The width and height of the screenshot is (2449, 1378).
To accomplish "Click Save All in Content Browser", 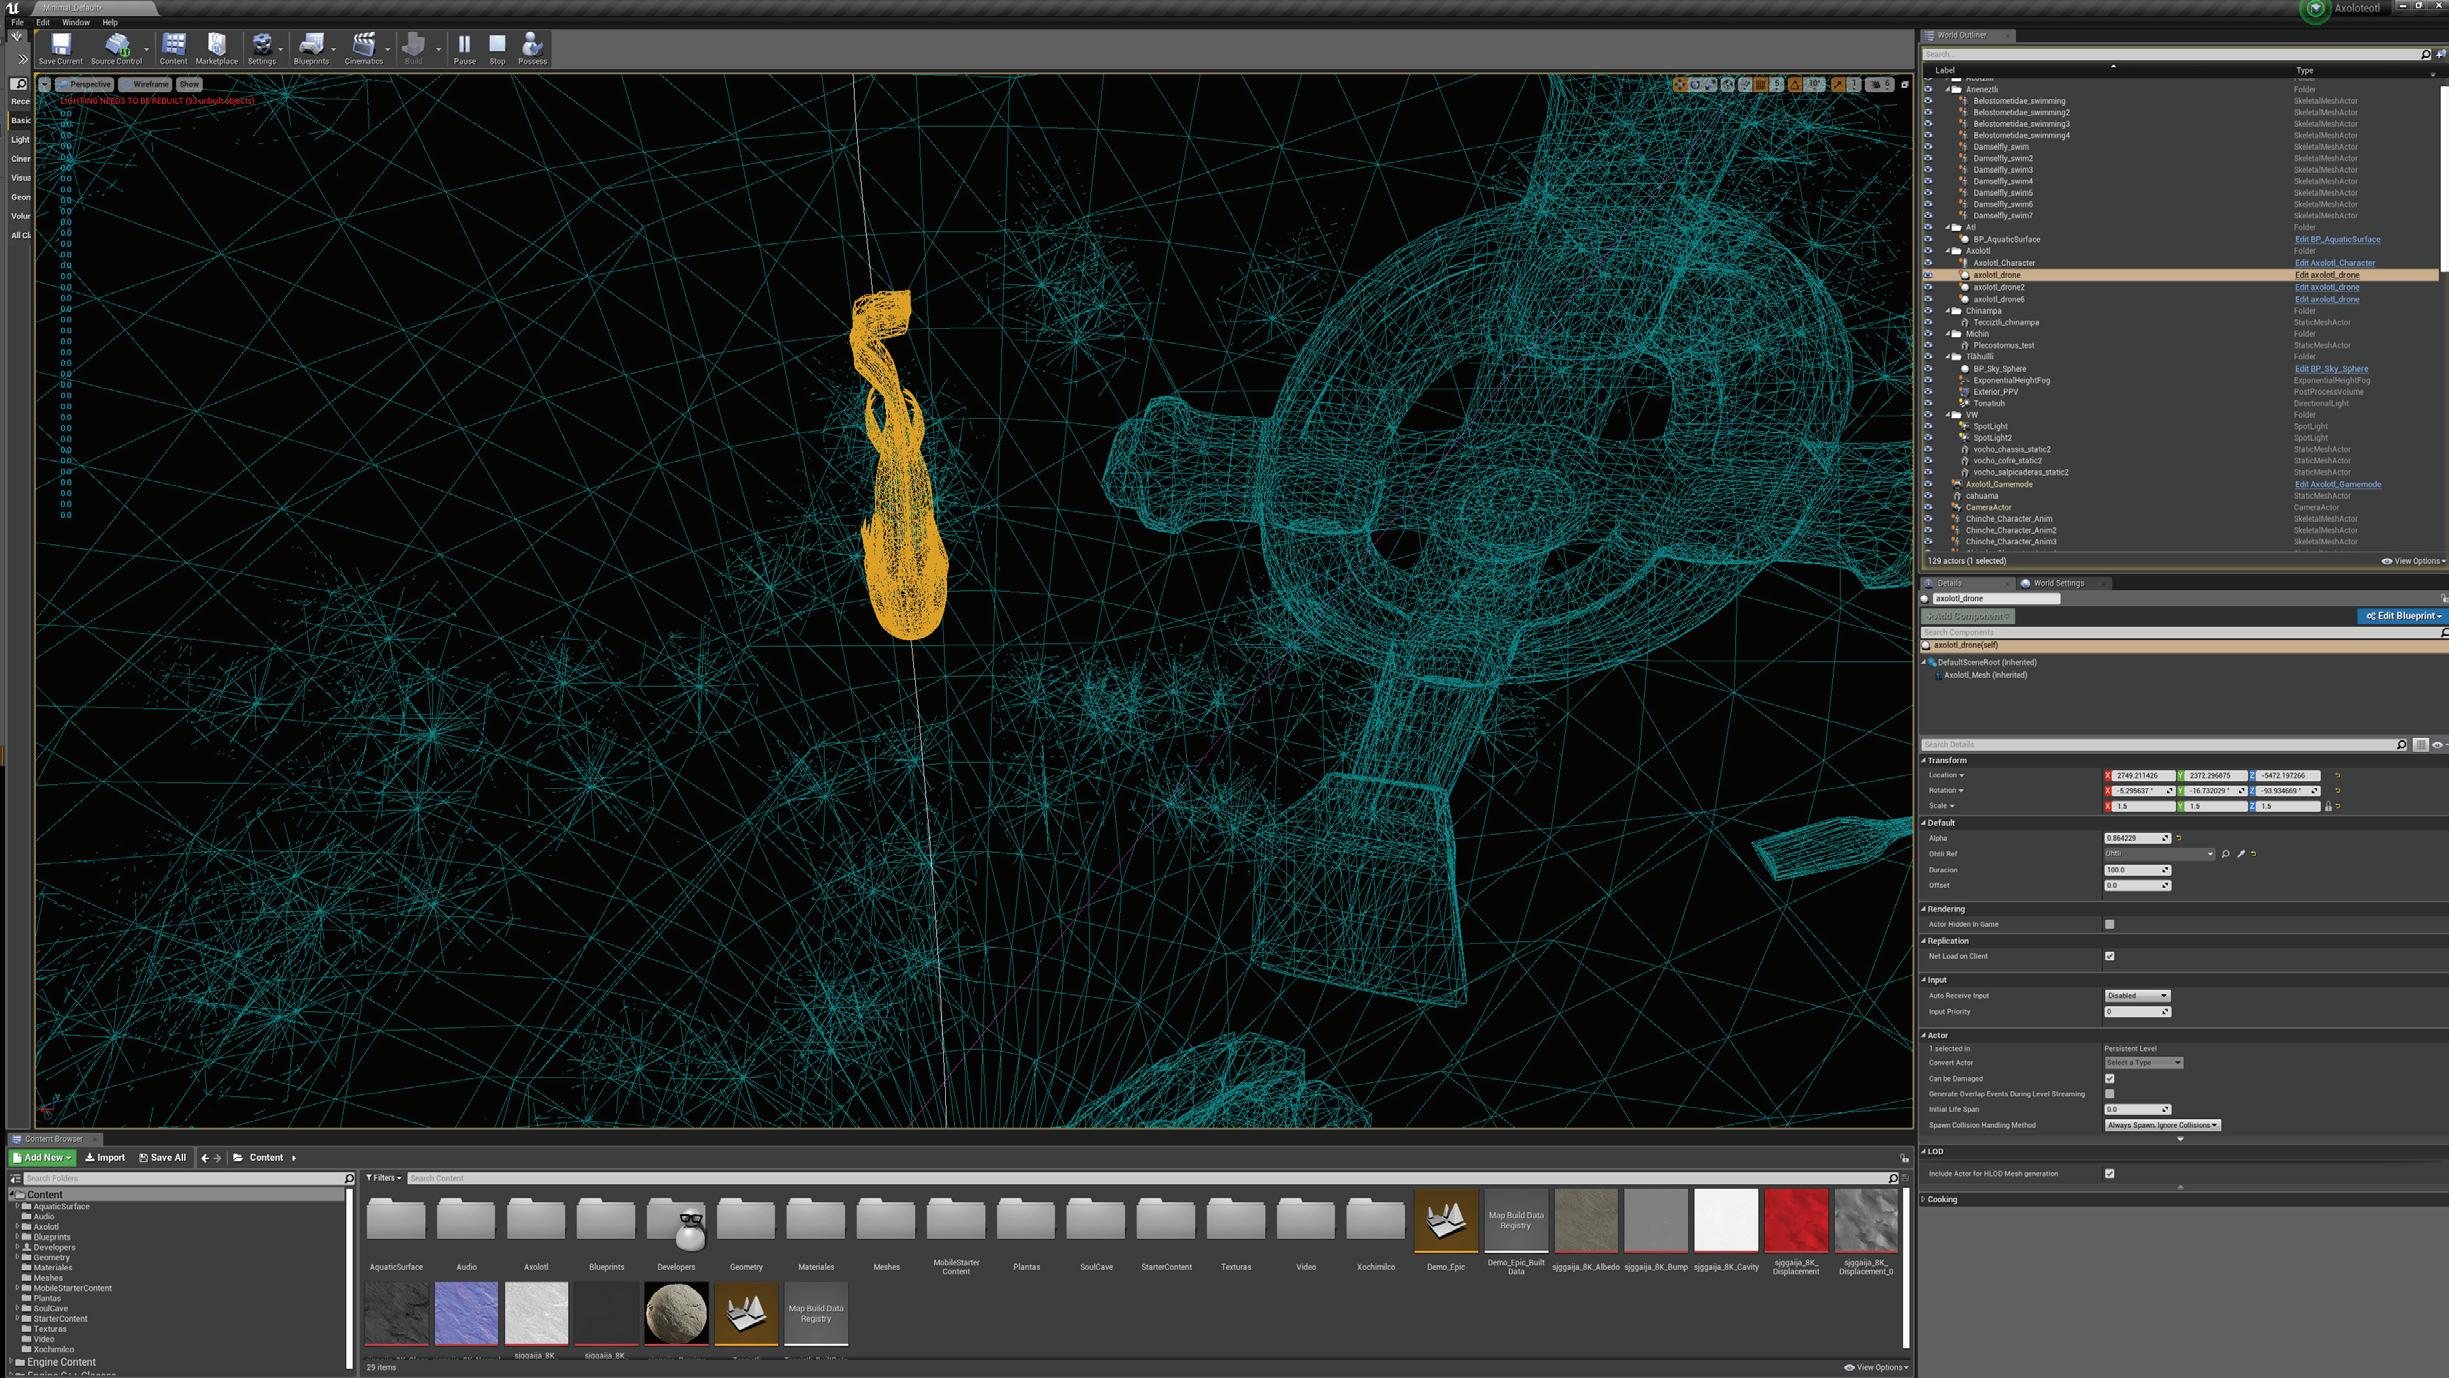I will coord(163,1158).
